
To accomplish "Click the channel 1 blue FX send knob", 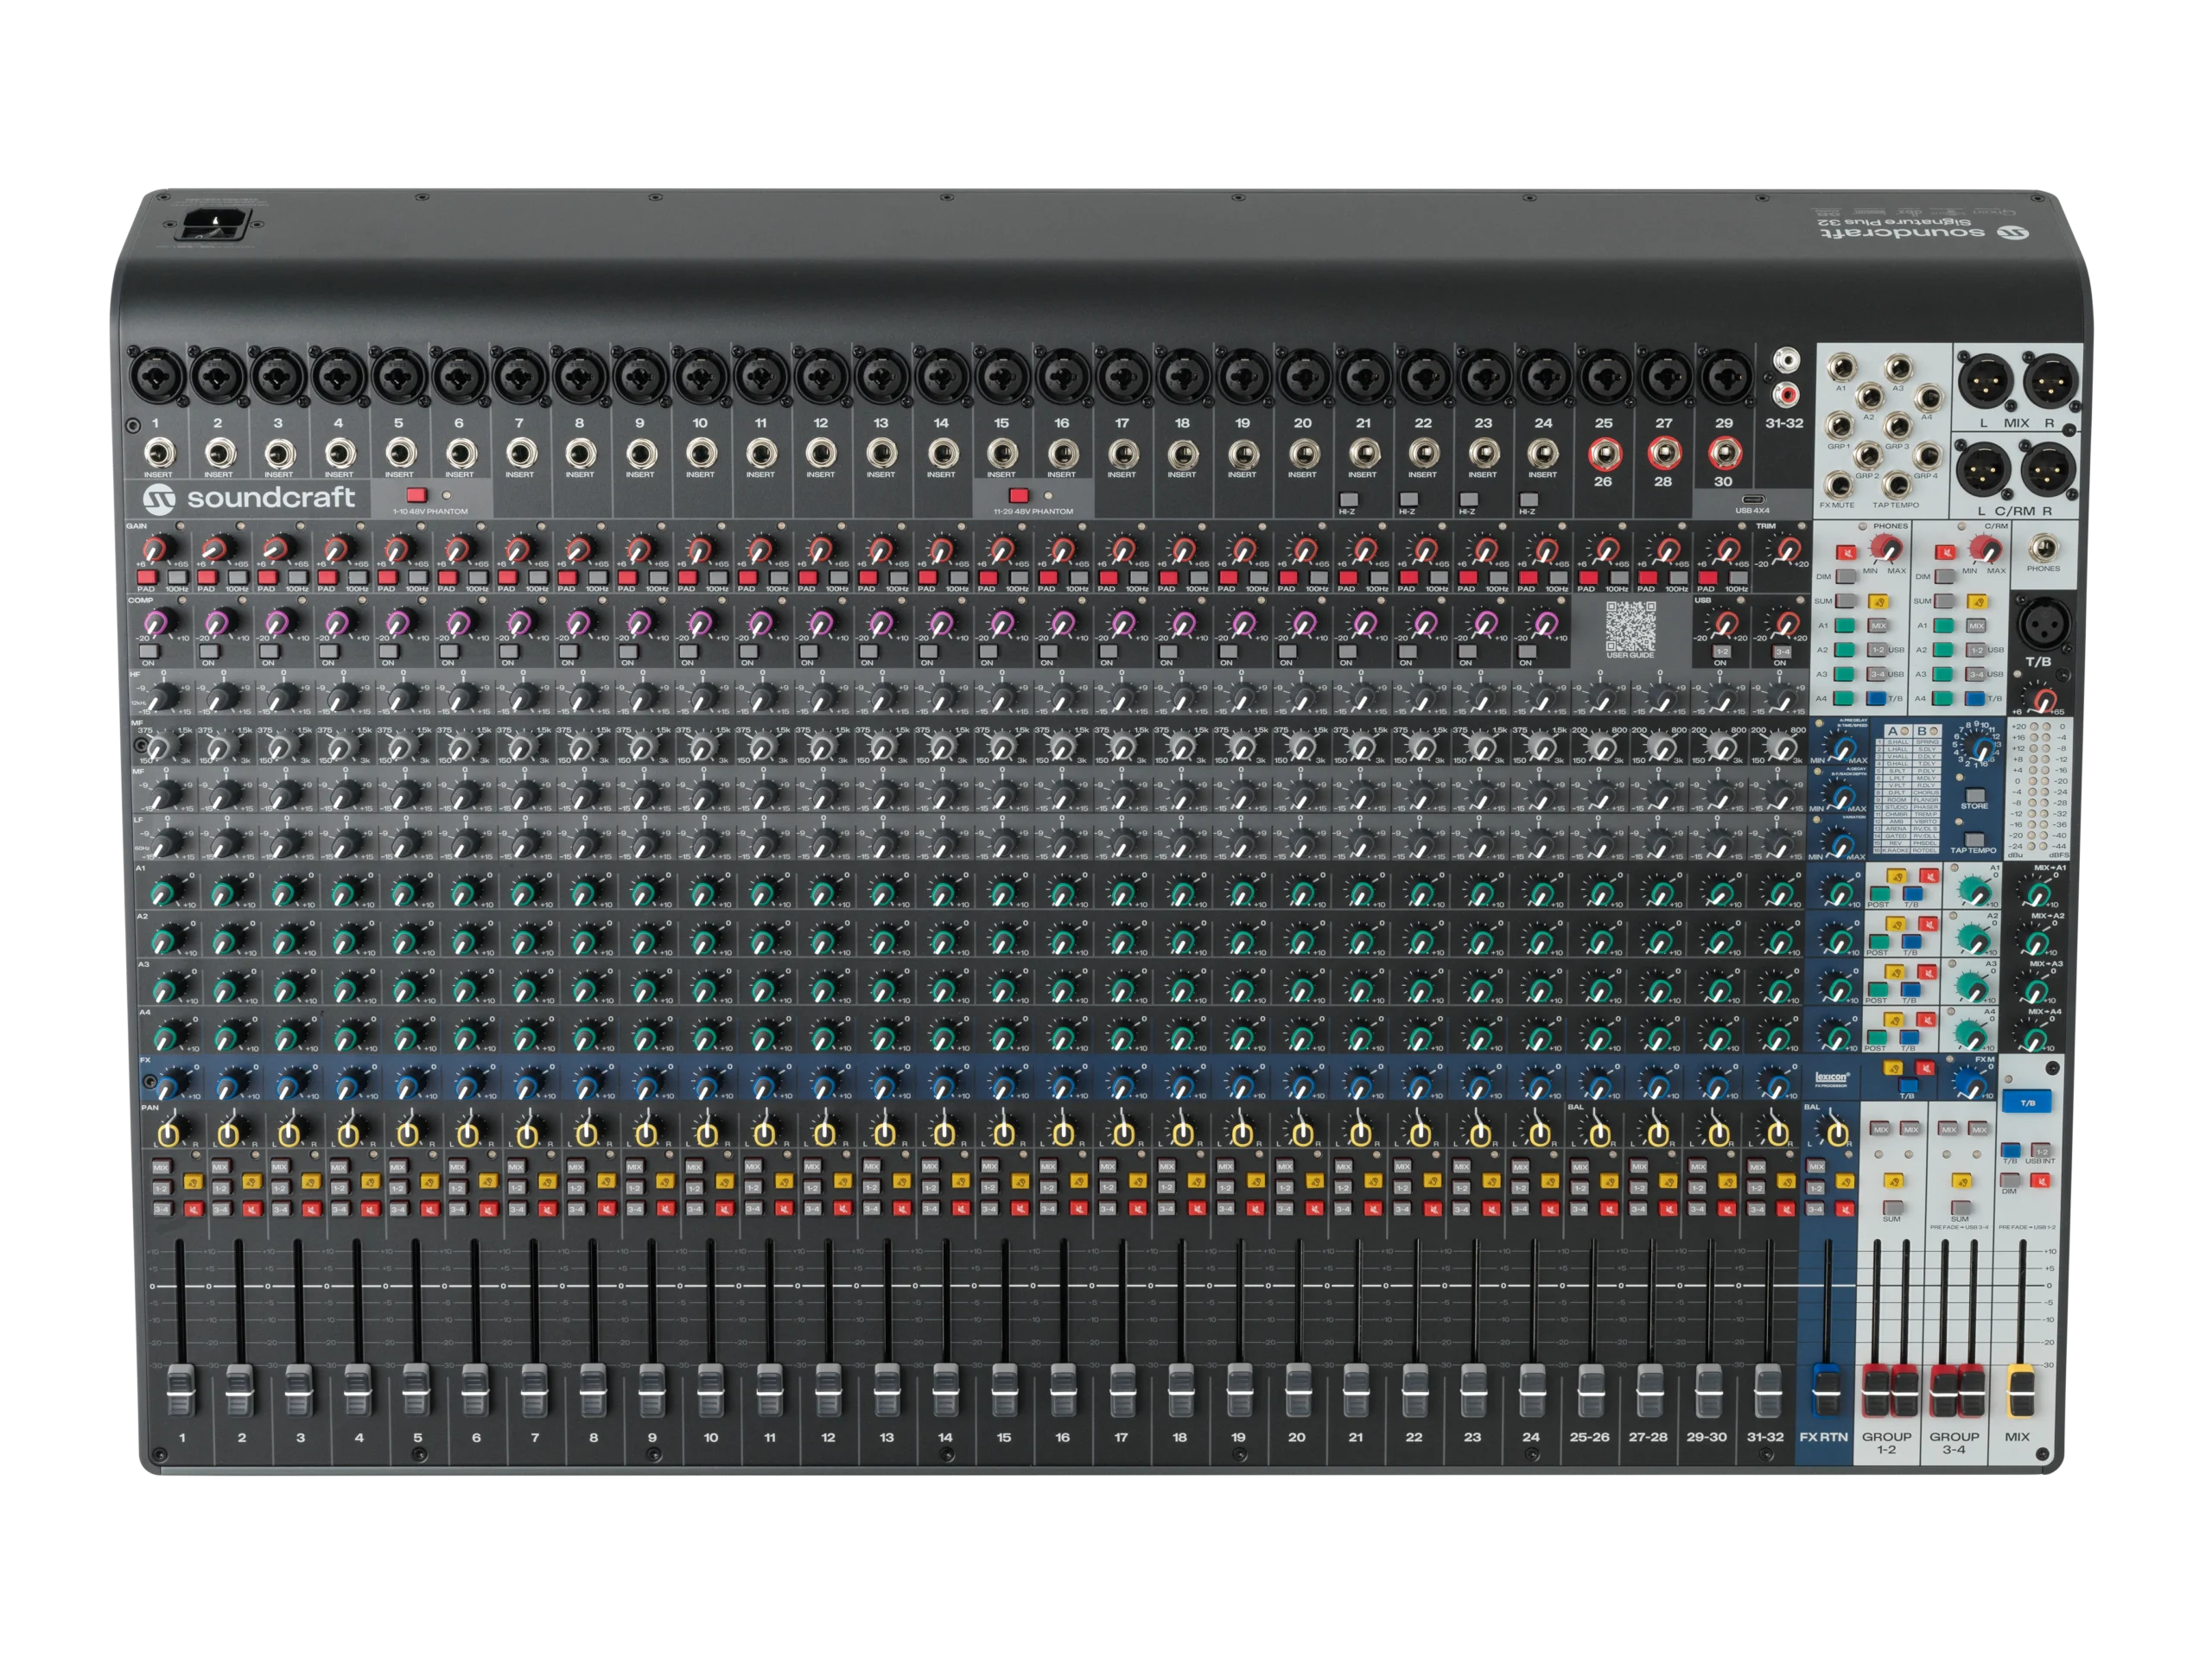I will [170, 1083].
